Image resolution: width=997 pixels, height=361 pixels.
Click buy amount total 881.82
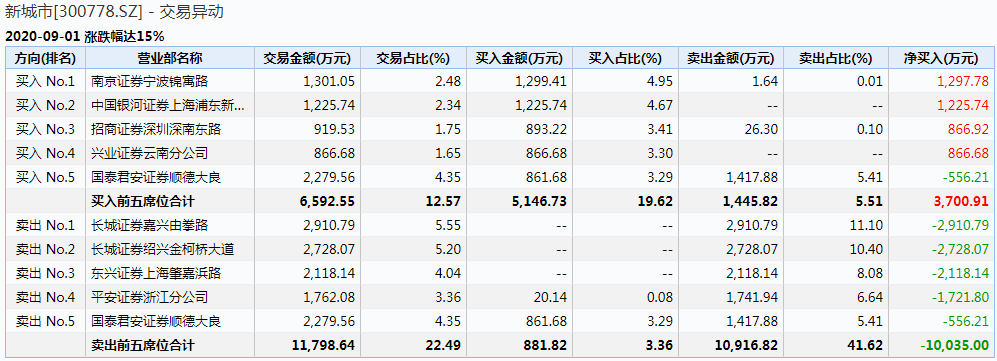click(545, 346)
